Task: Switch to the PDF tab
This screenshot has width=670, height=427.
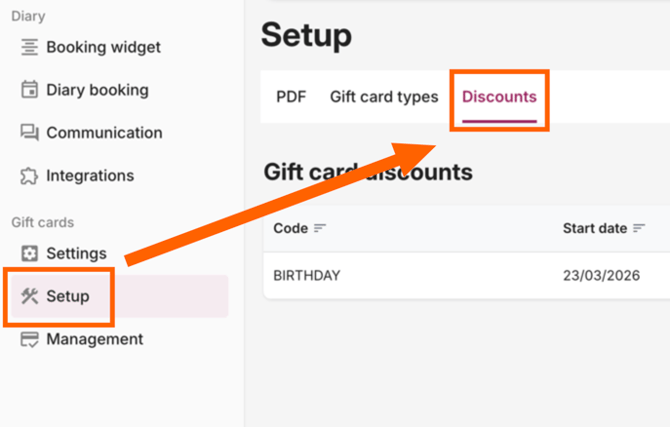Action: 291,97
